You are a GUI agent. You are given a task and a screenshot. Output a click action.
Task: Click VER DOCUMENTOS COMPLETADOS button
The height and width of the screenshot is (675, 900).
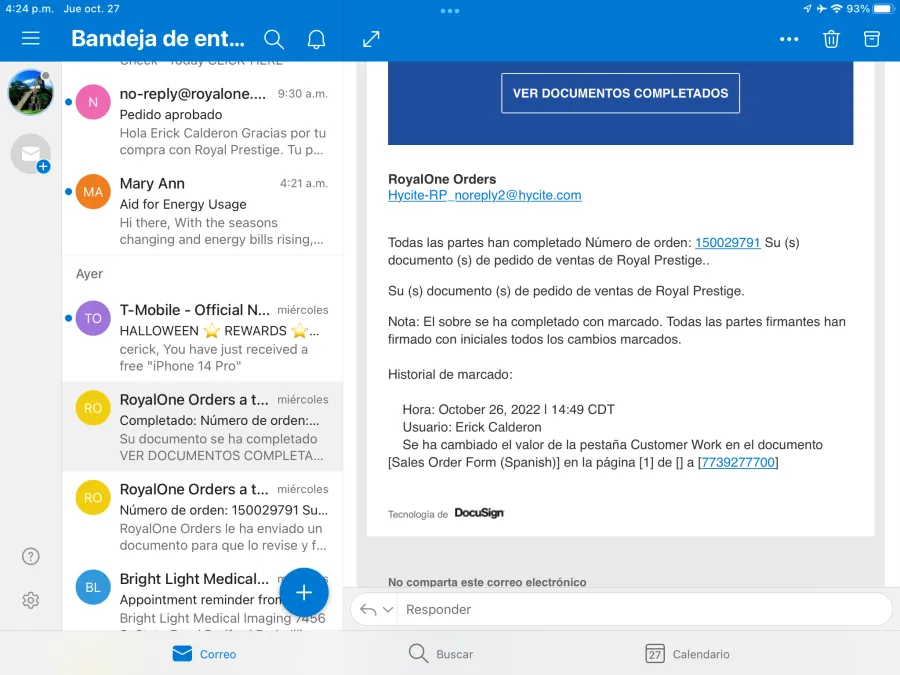coord(620,93)
